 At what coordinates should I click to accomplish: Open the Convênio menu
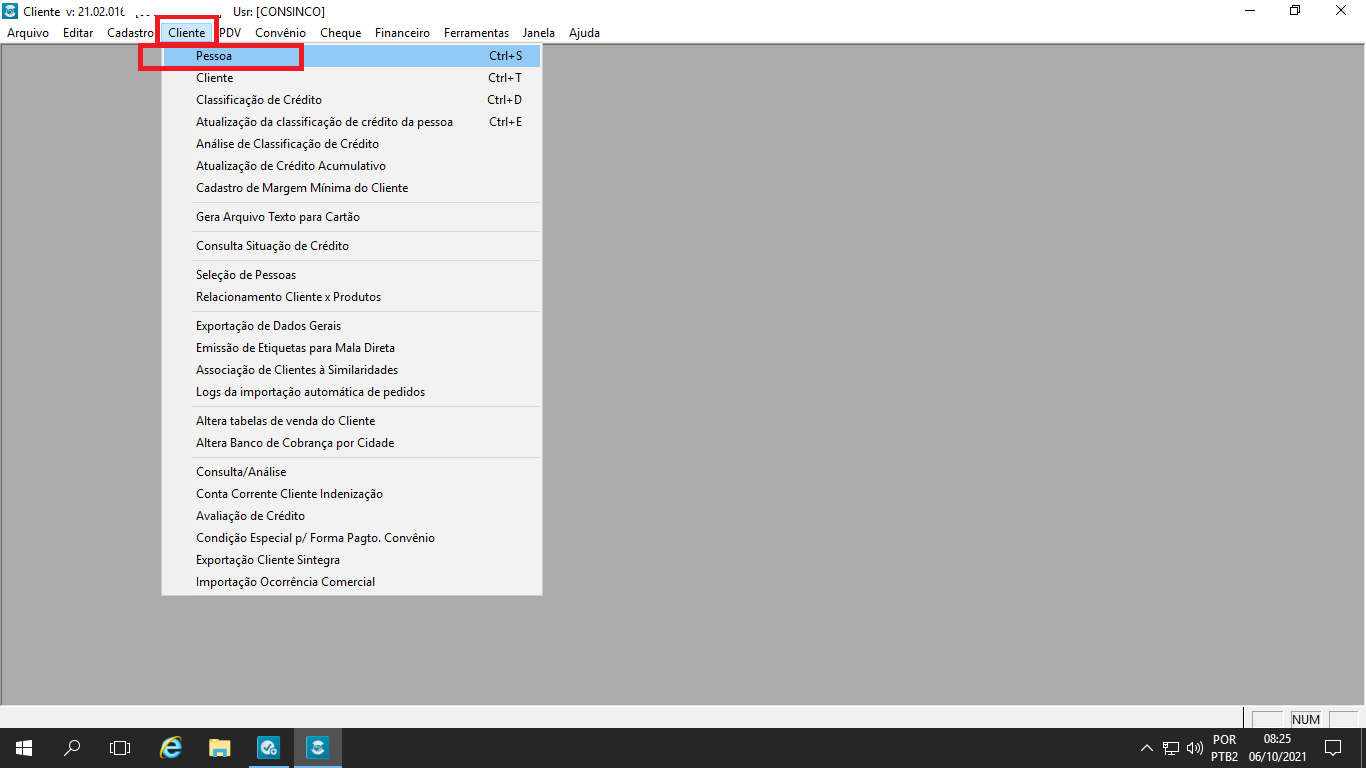280,33
